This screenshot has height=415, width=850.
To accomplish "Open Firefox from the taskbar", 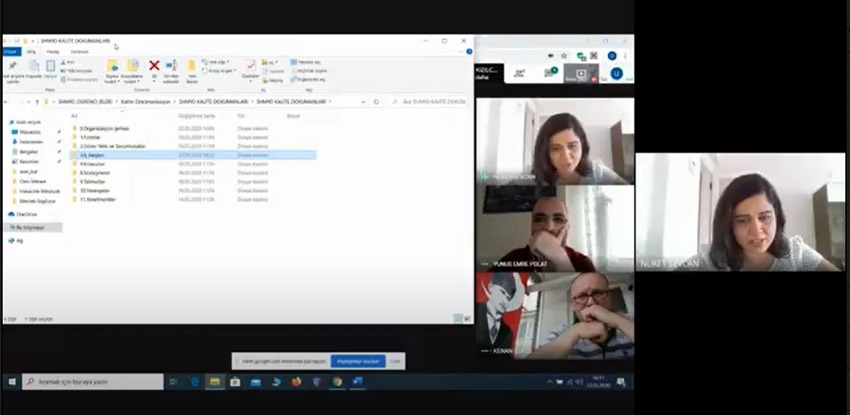I will [297, 382].
